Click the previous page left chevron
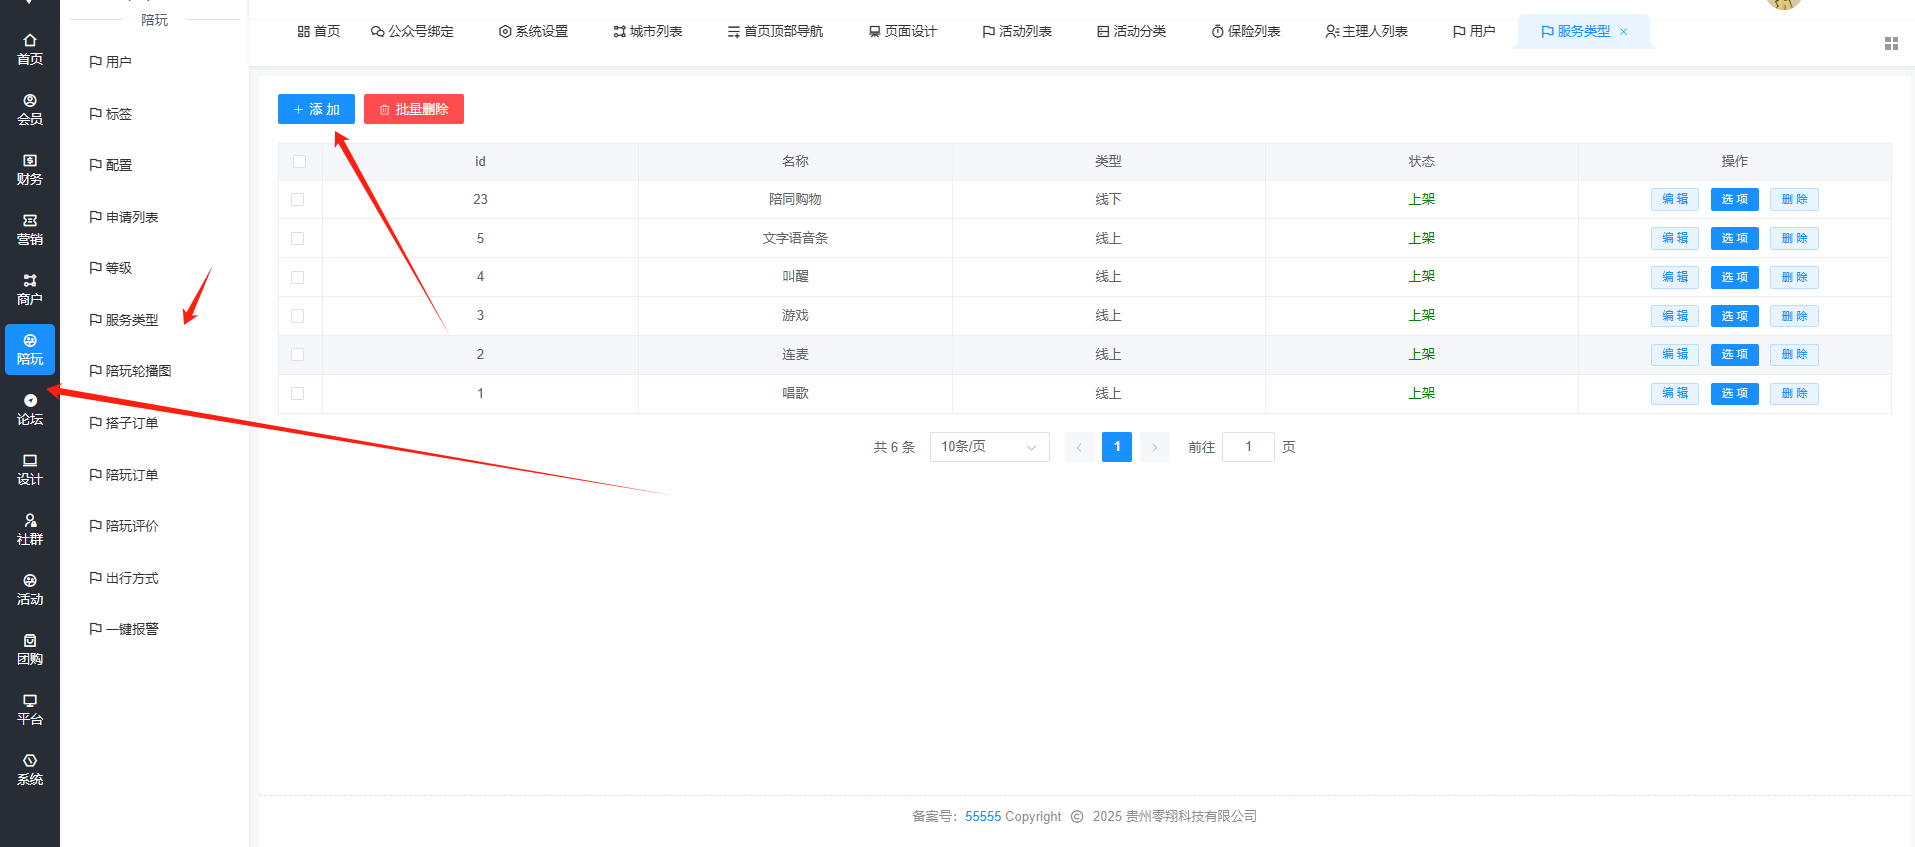The image size is (1915, 847). 1079,447
